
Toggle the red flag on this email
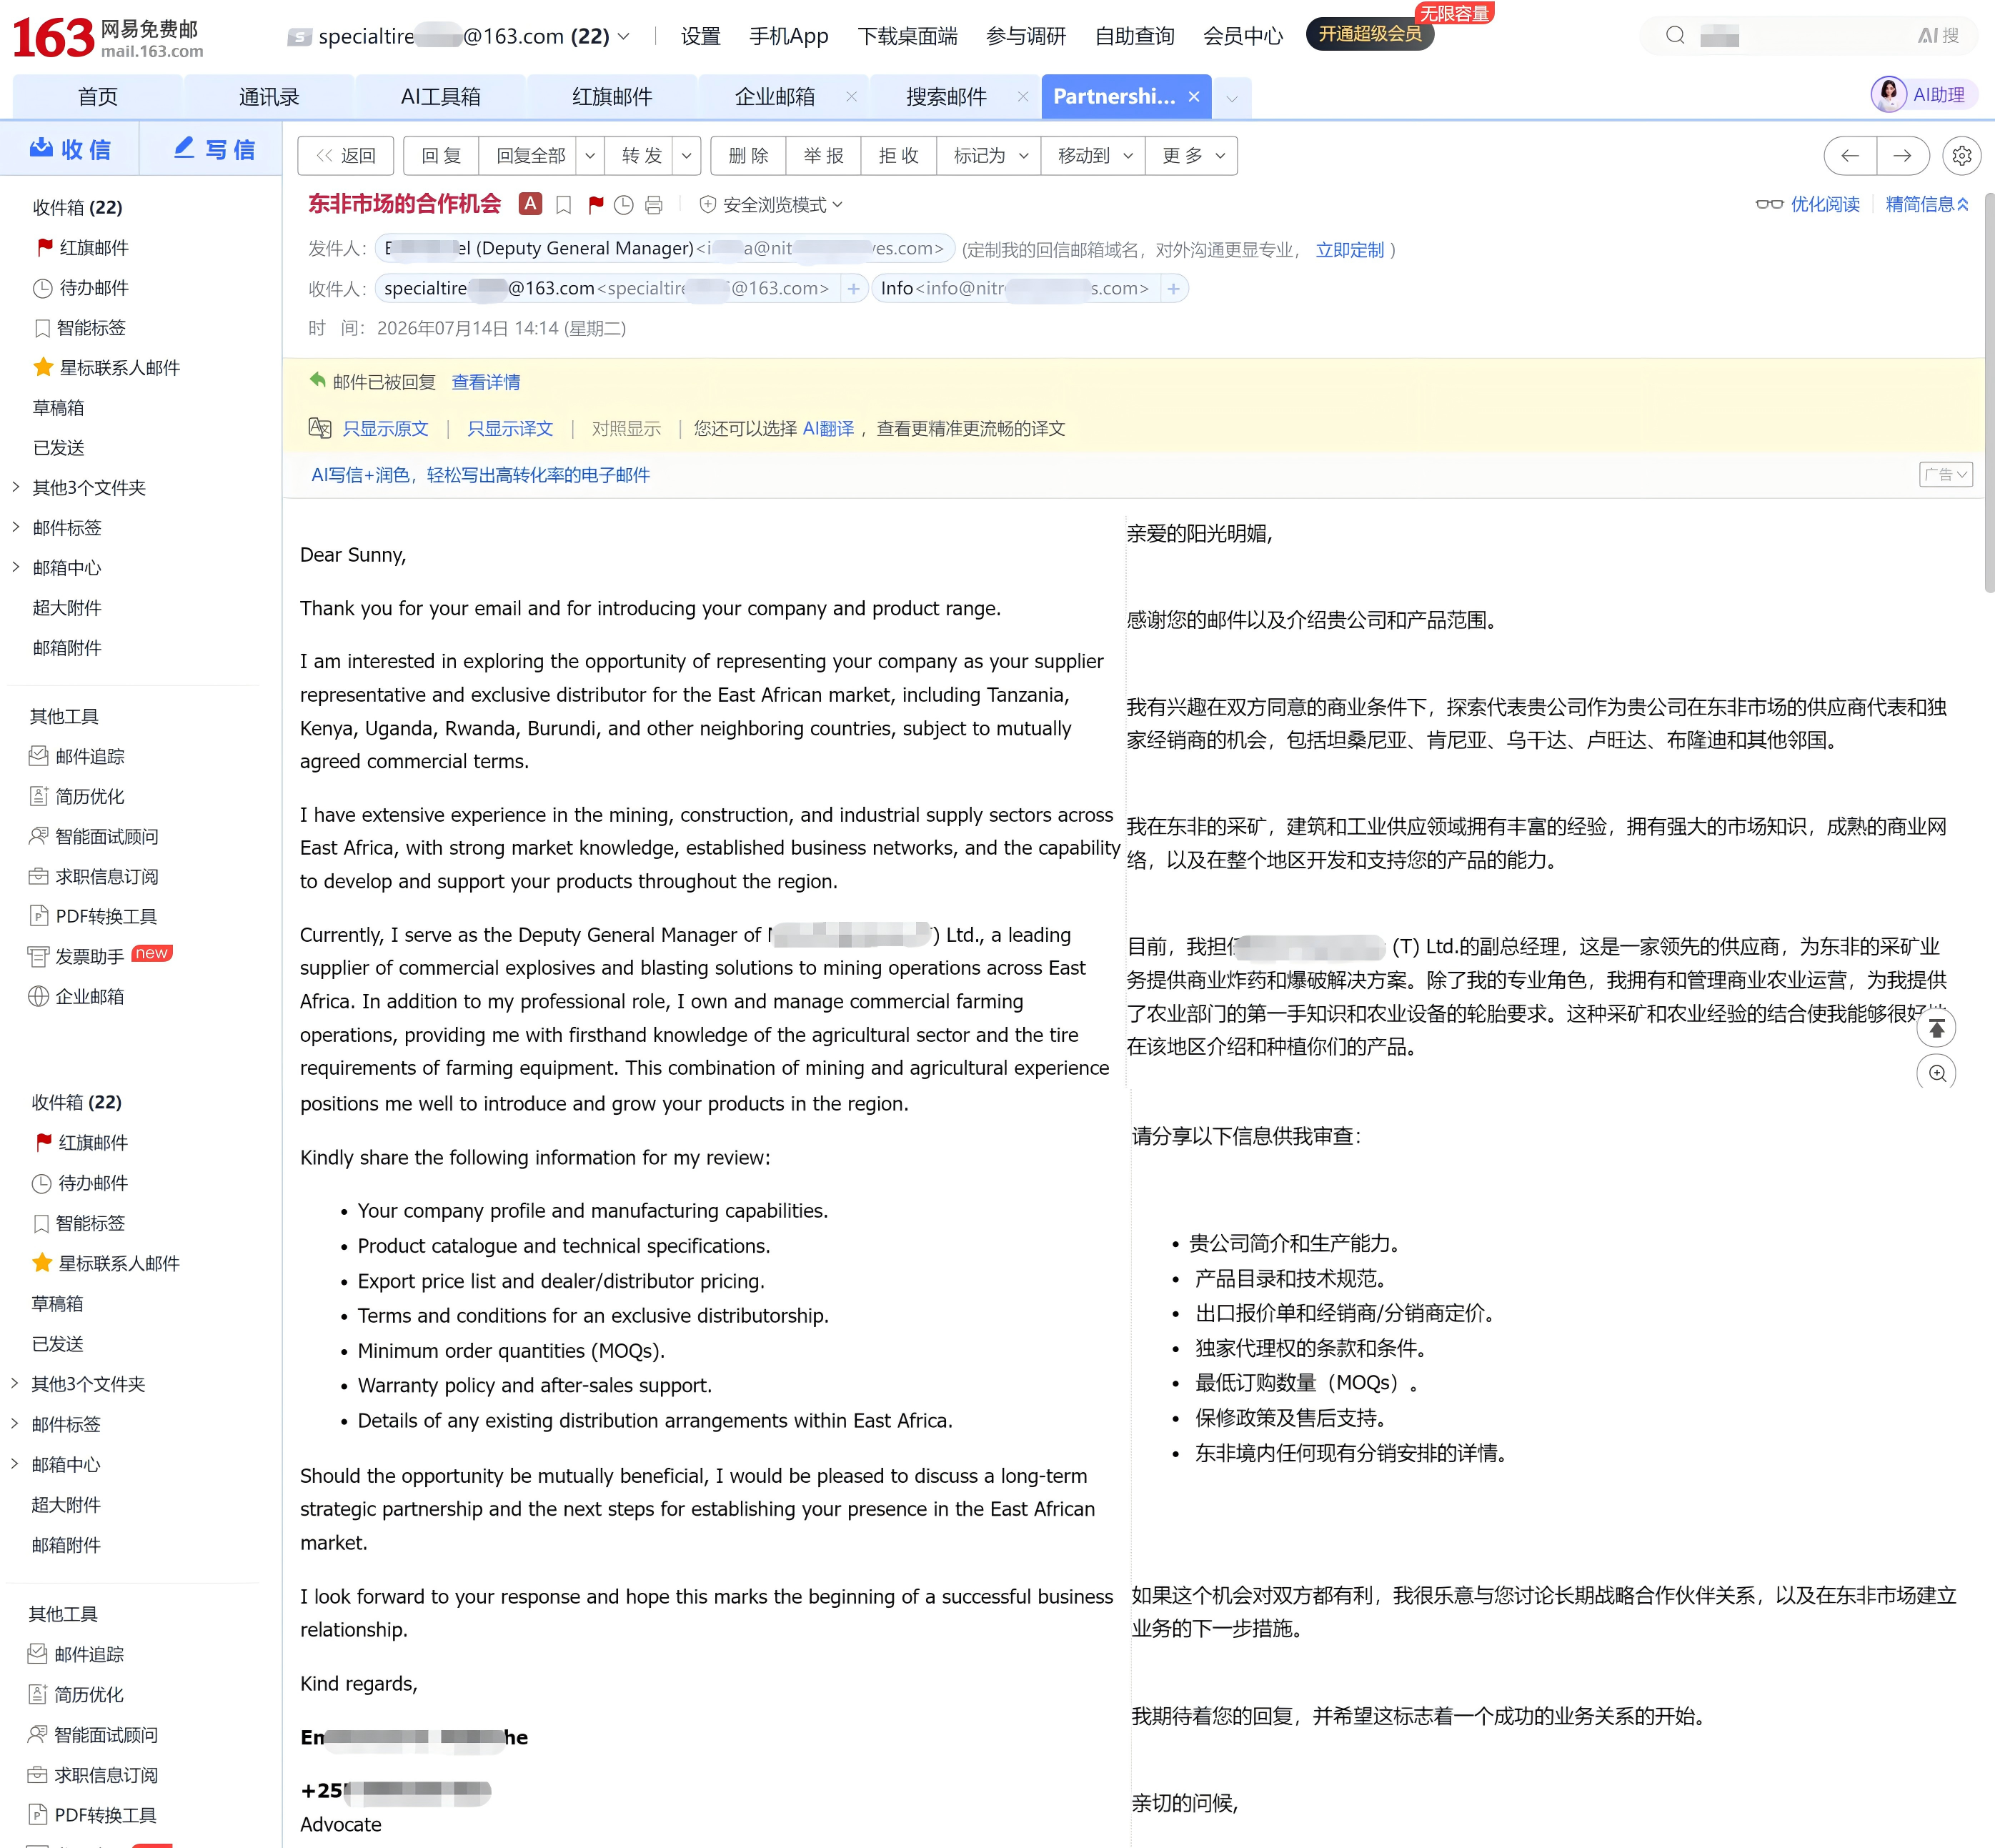tap(595, 205)
